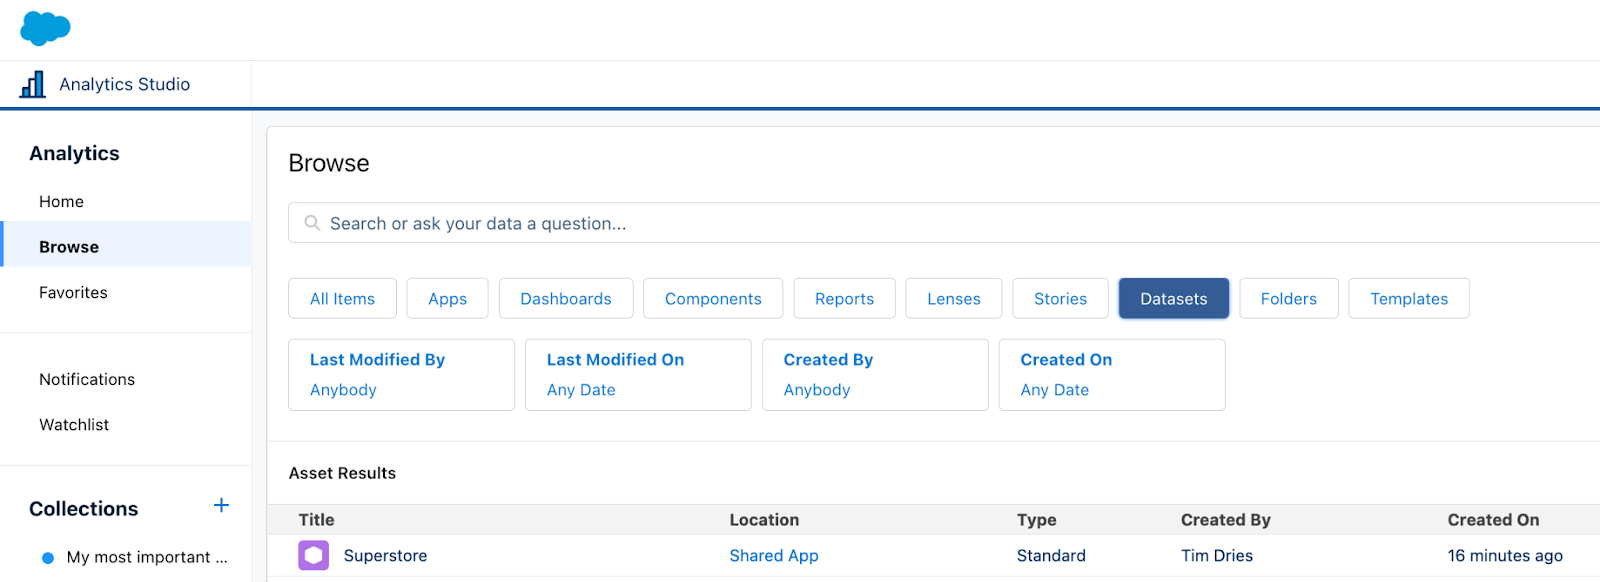Sort by Created On column header
The image size is (1600, 582).
tap(1493, 519)
